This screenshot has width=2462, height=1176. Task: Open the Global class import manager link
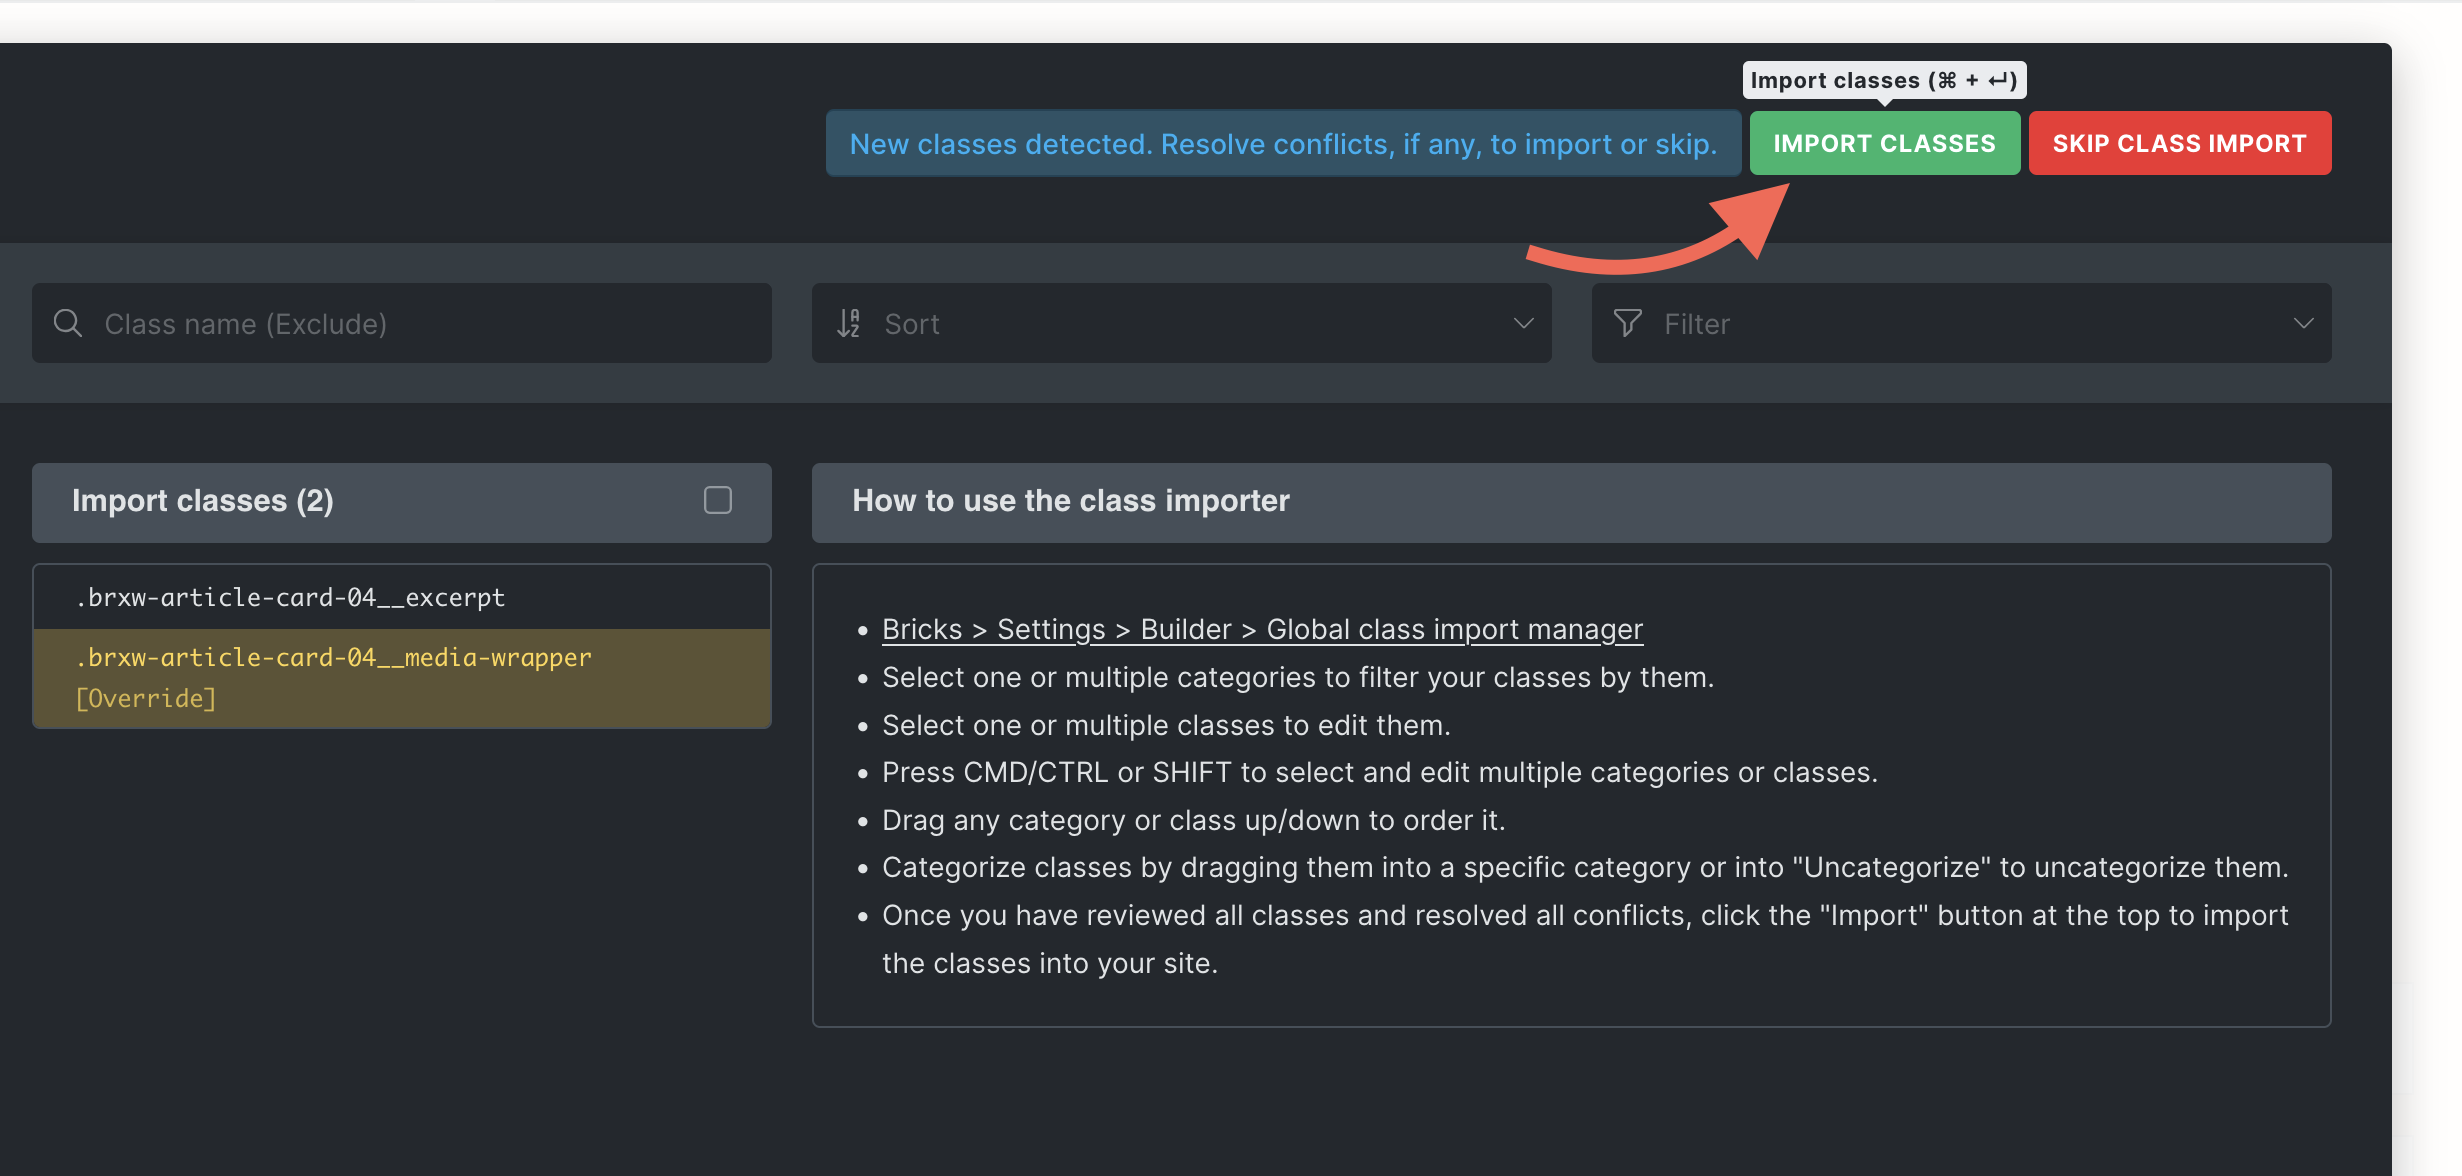1262,629
